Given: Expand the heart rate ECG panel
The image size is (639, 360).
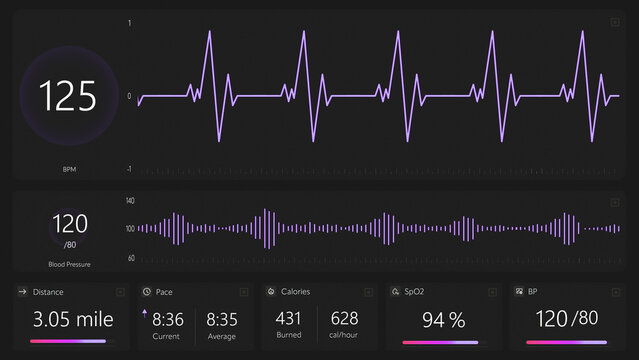Looking at the screenshot, I should pos(615,22).
